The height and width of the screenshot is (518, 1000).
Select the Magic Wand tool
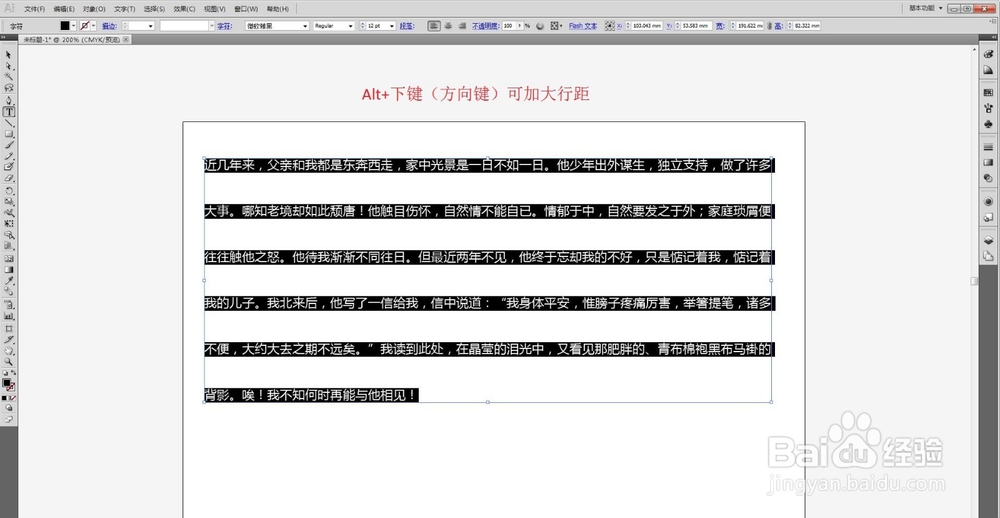tap(9, 77)
